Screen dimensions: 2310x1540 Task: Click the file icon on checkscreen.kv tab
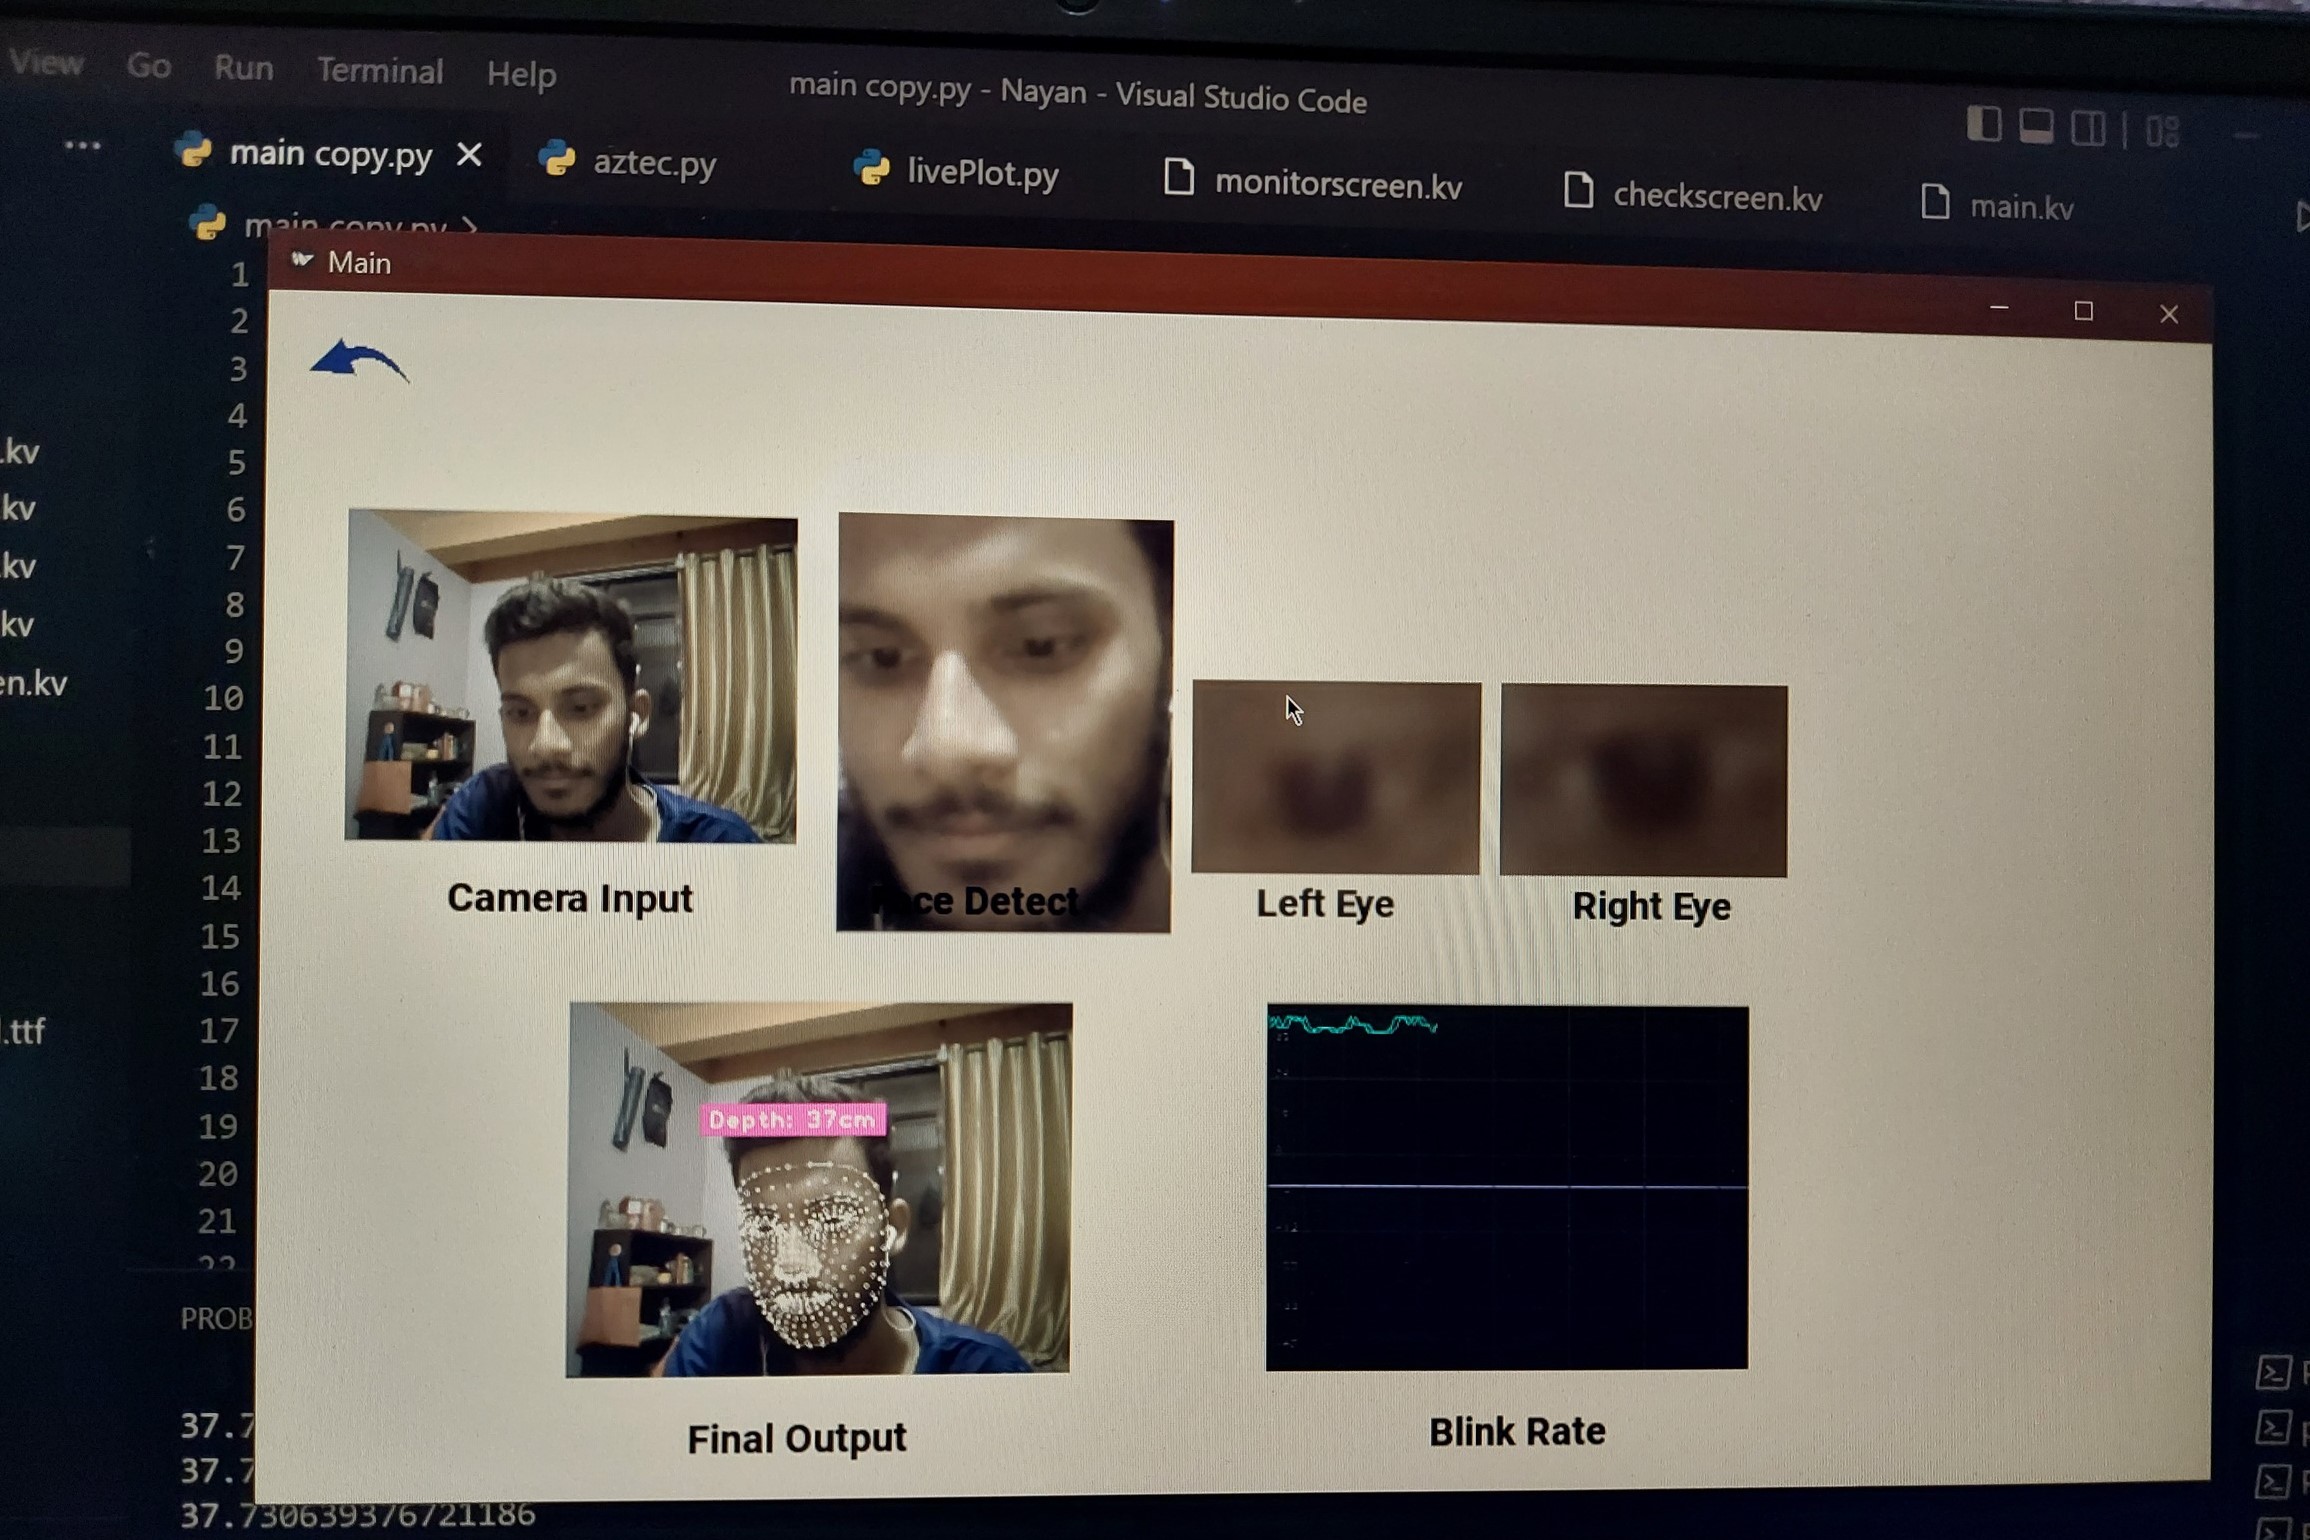(x=1579, y=190)
